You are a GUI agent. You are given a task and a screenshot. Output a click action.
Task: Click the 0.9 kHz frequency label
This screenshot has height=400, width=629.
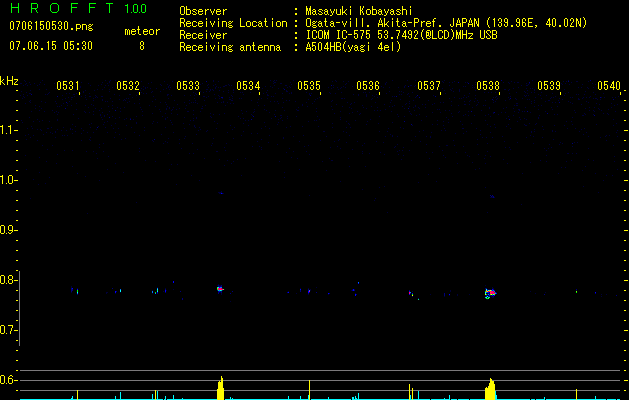8,230
